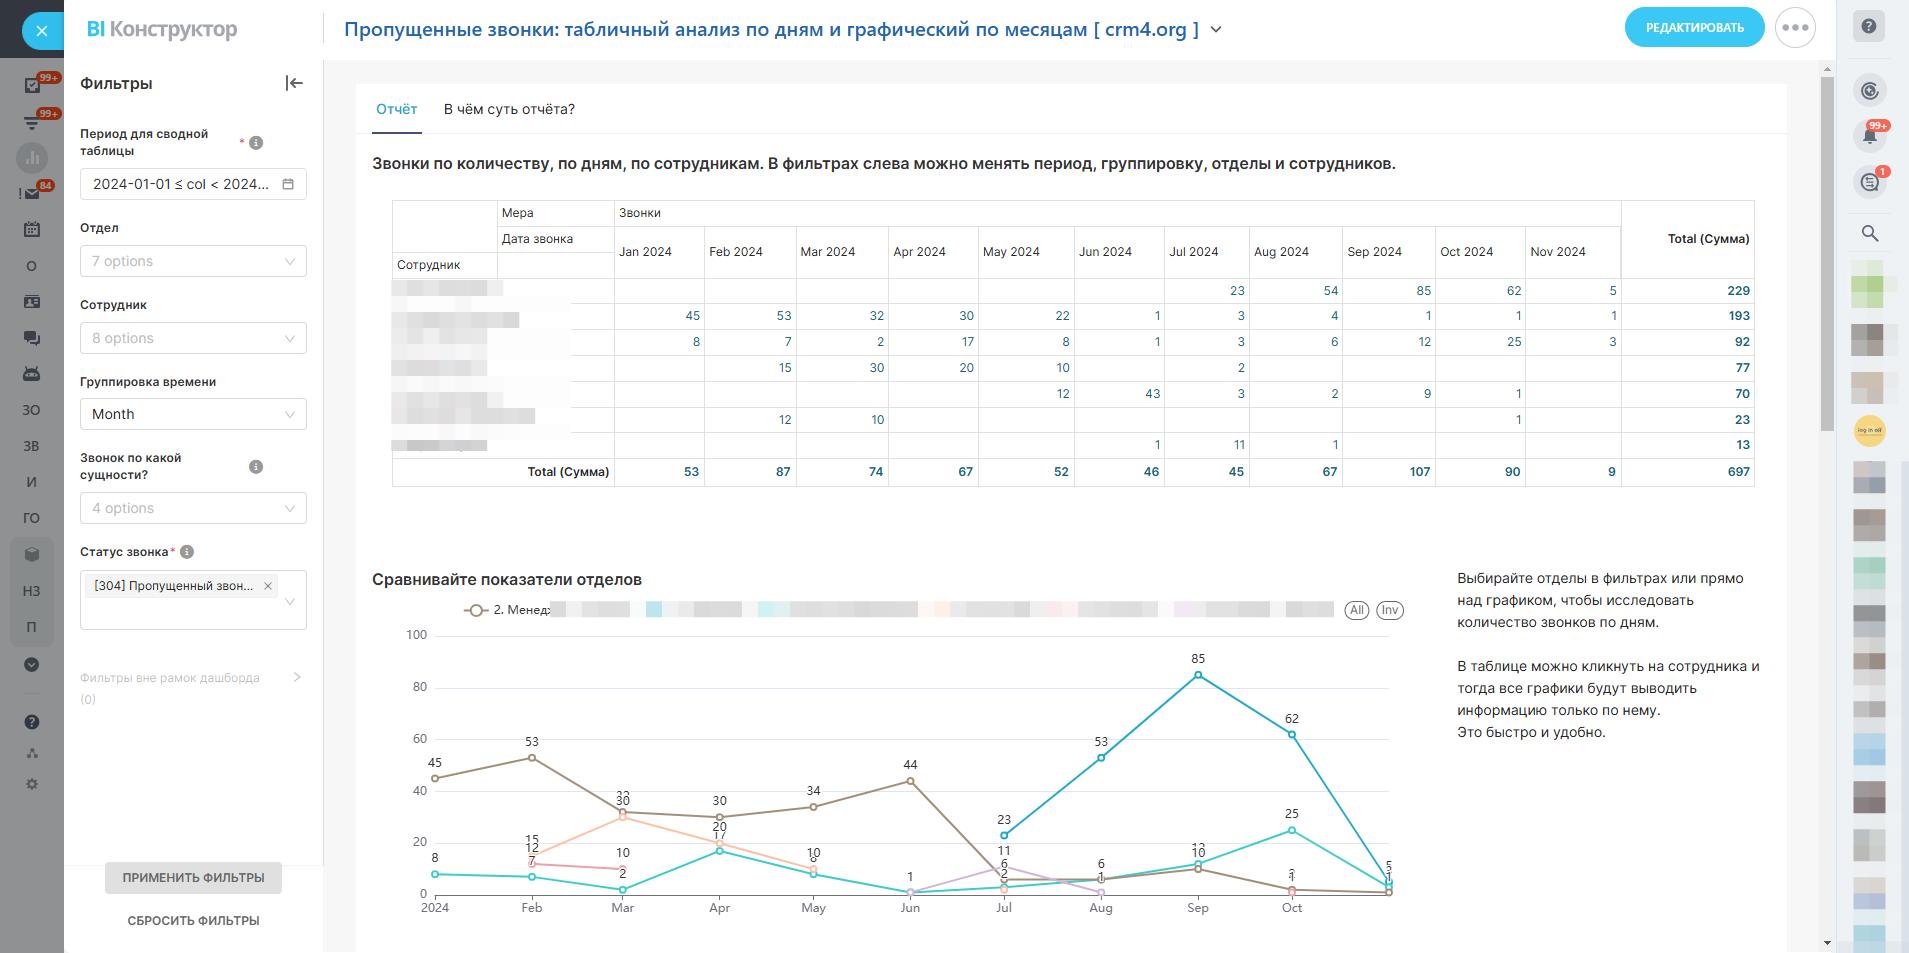
Task: Open the settings gear in left sidebar
Action: coord(32,784)
